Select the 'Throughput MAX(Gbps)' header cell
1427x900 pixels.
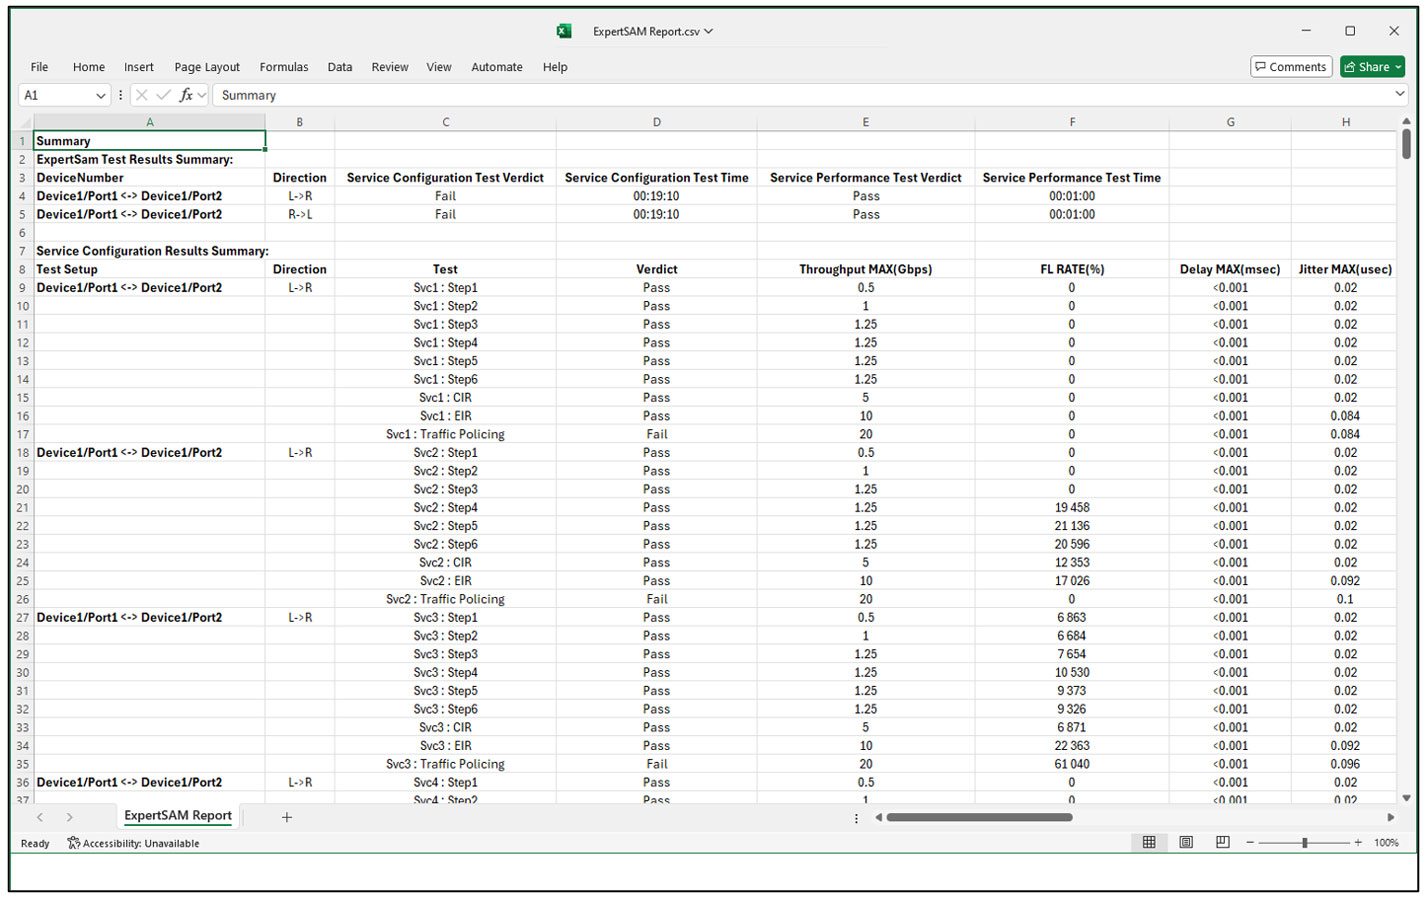point(866,269)
